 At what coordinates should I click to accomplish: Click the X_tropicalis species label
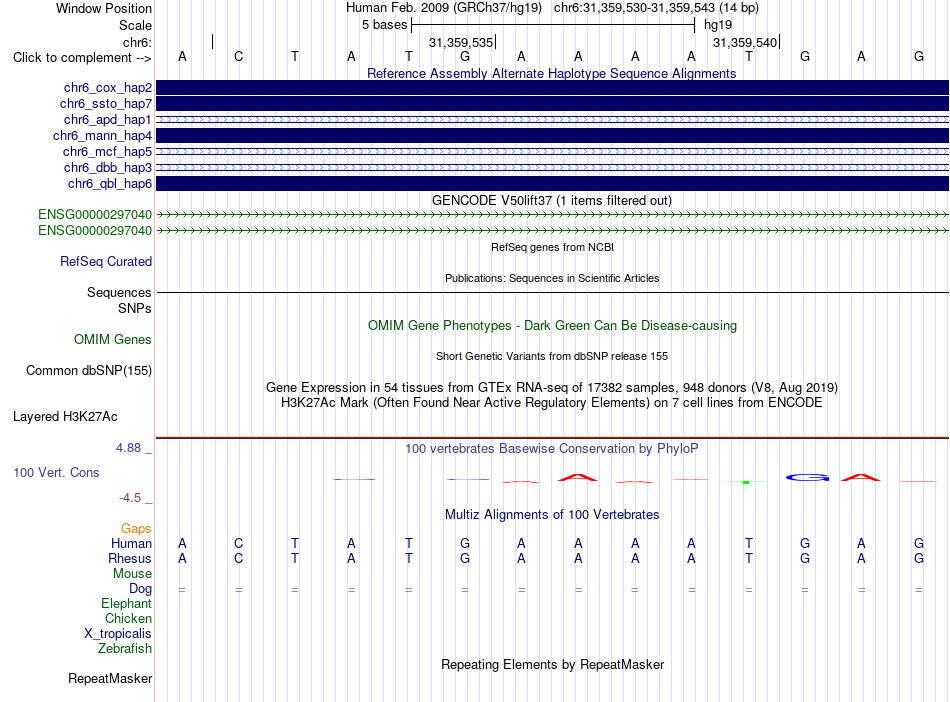(x=118, y=634)
